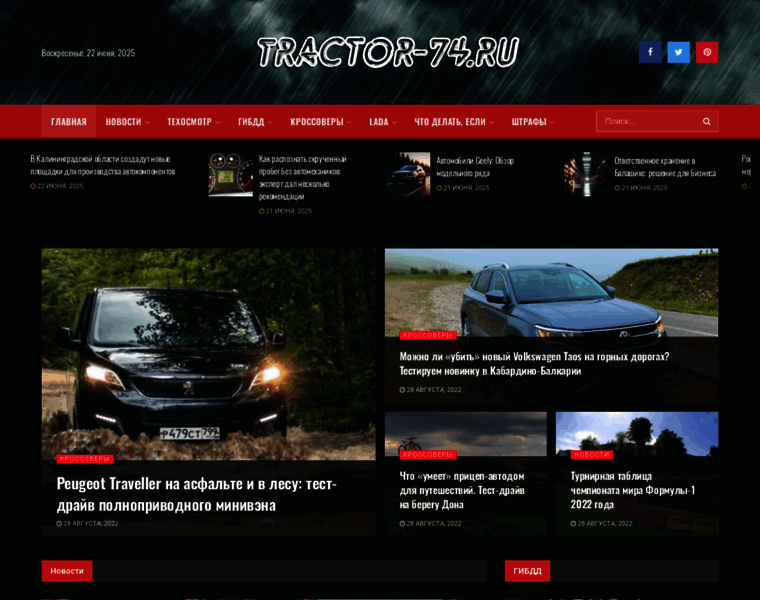Open the Автомобили Geely обзор headline
Viewport: 760px width, 600px height.
click(475, 167)
